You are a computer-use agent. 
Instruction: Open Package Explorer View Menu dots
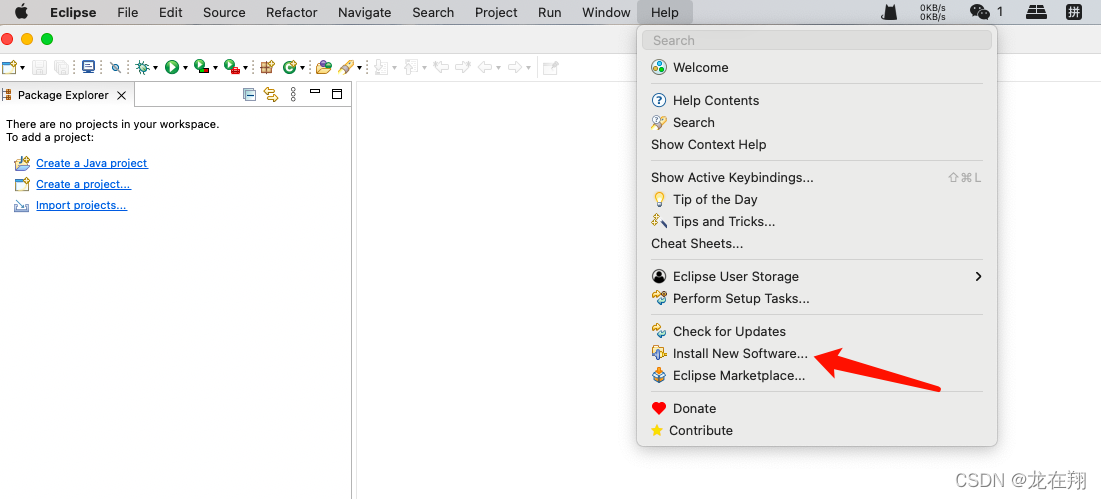click(294, 94)
